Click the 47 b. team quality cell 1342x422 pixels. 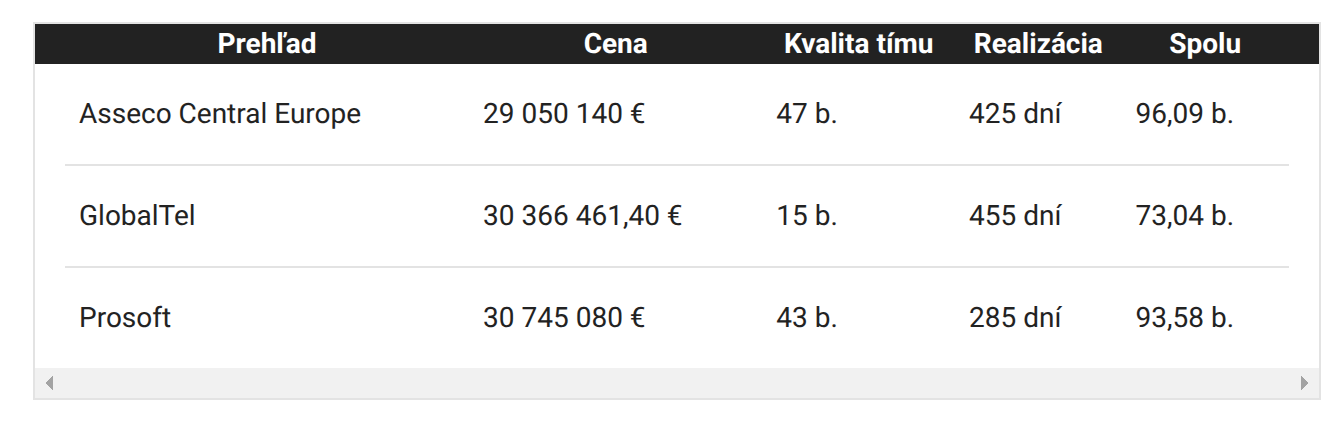[x=806, y=114]
